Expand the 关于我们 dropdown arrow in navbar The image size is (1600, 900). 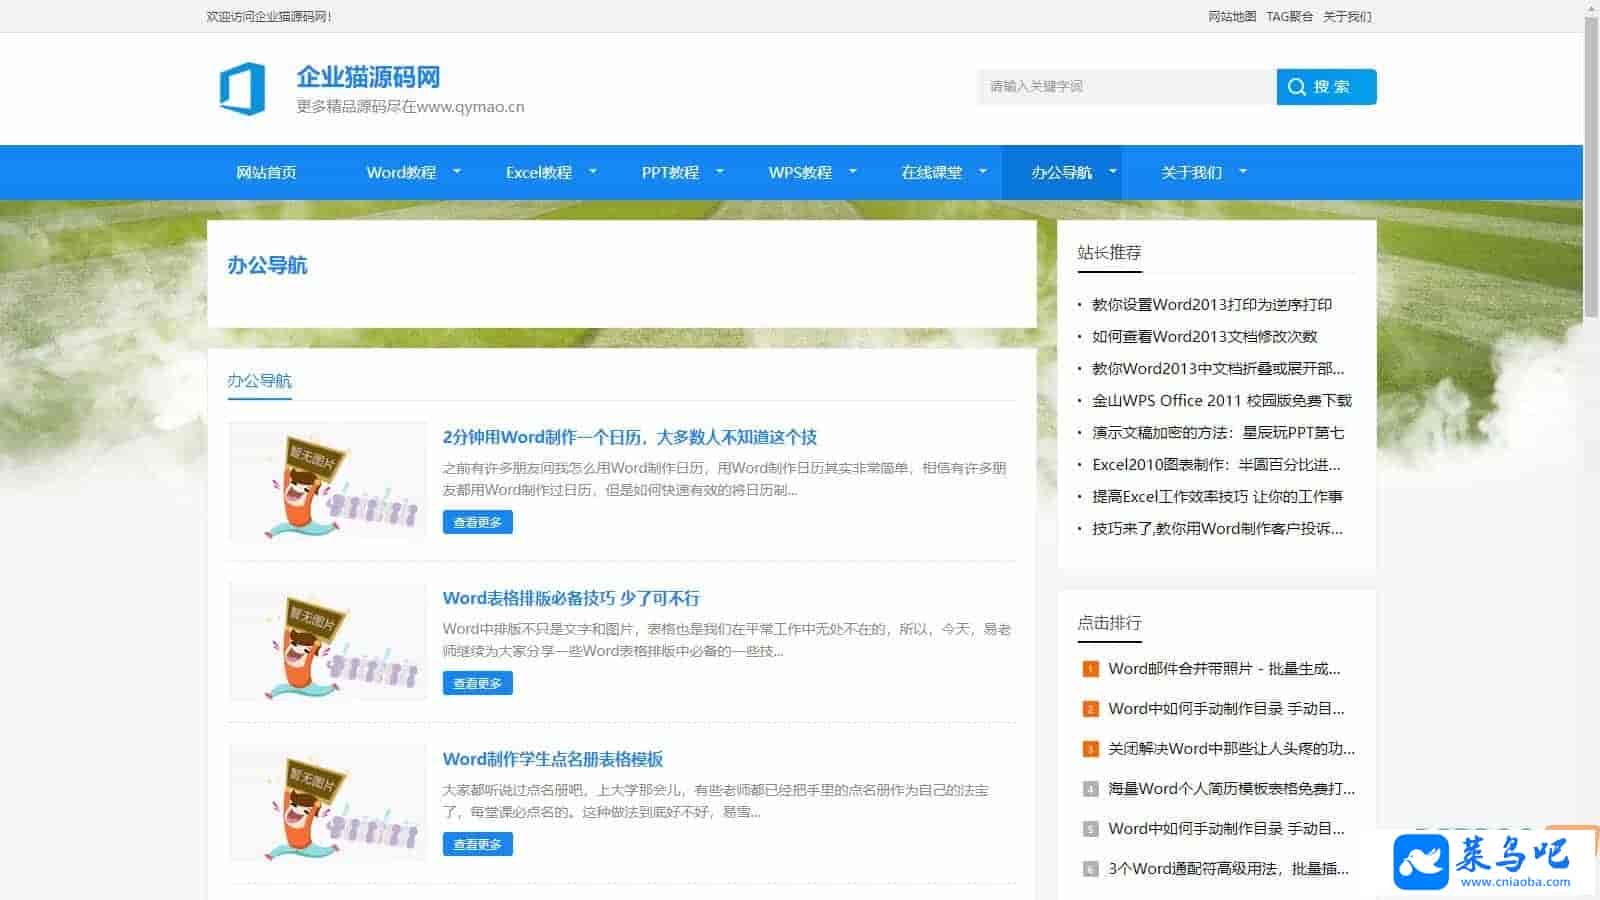(1243, 172)
